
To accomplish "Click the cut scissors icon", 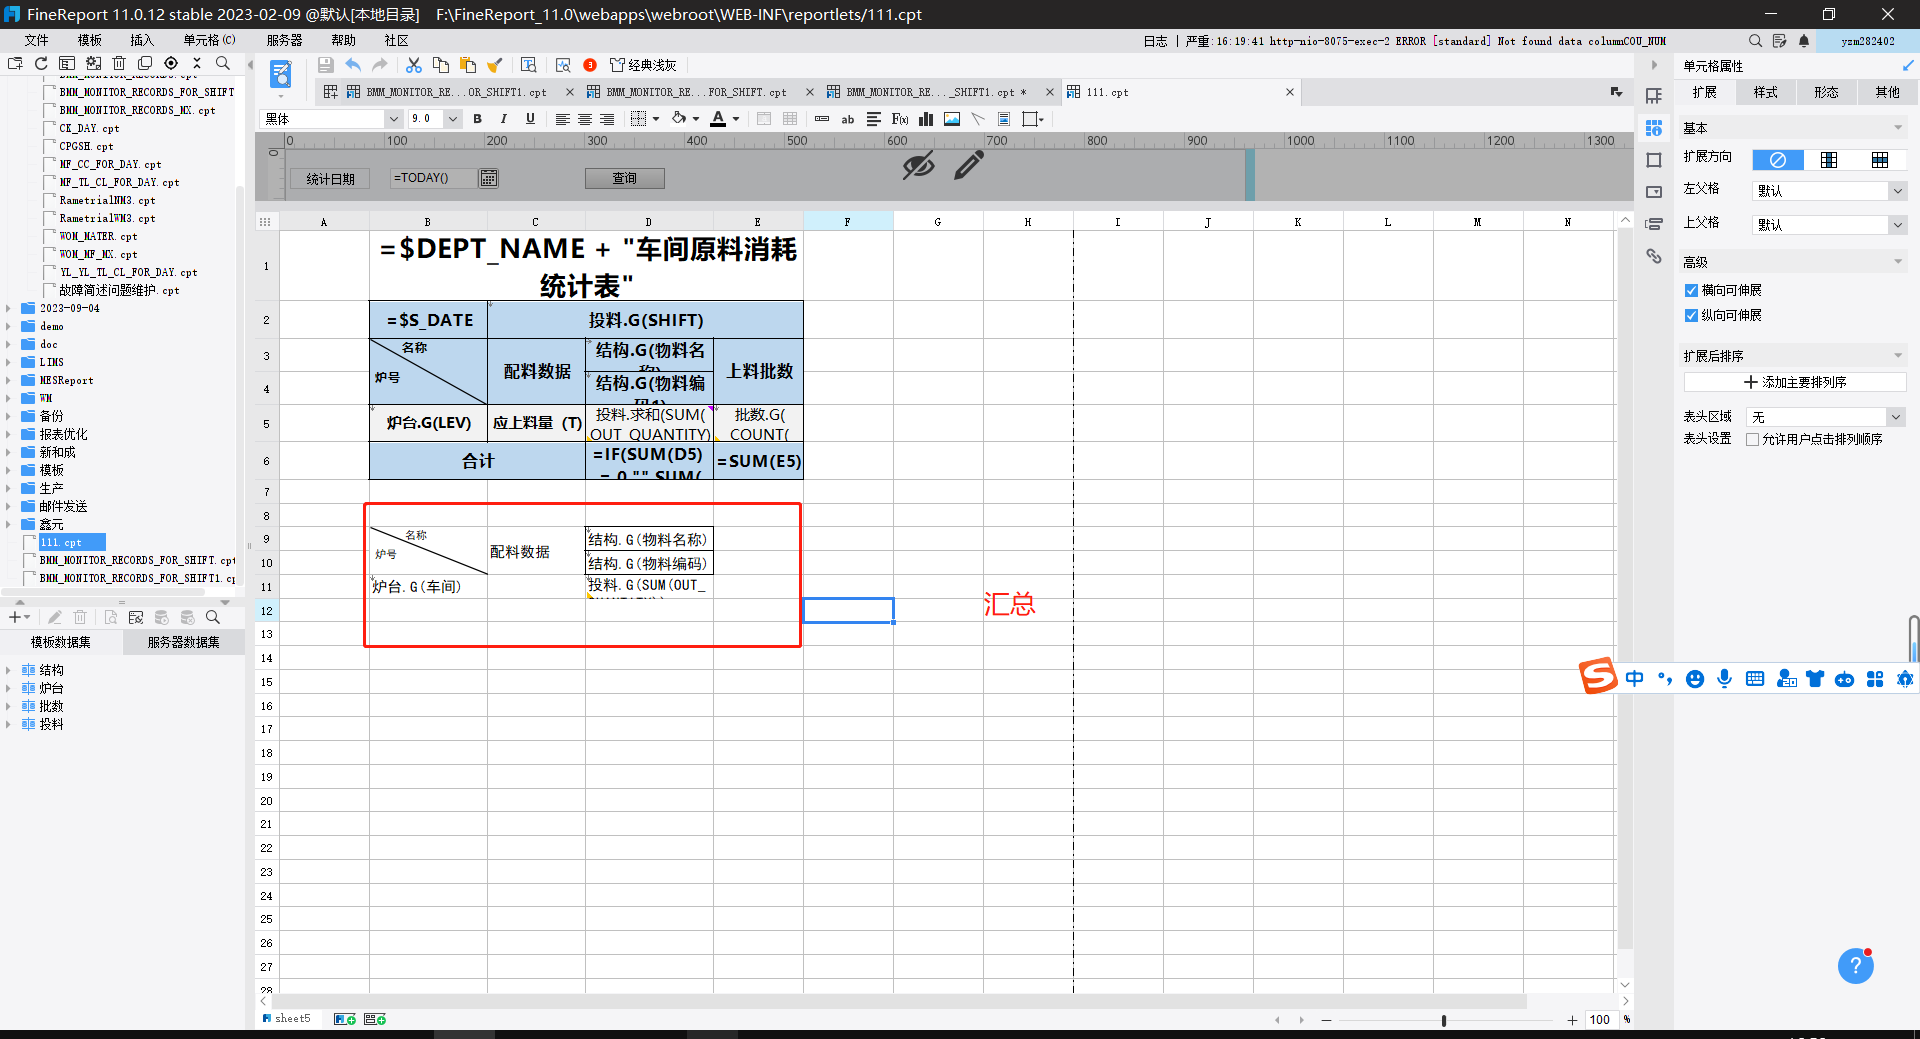I will click(413, 65).
